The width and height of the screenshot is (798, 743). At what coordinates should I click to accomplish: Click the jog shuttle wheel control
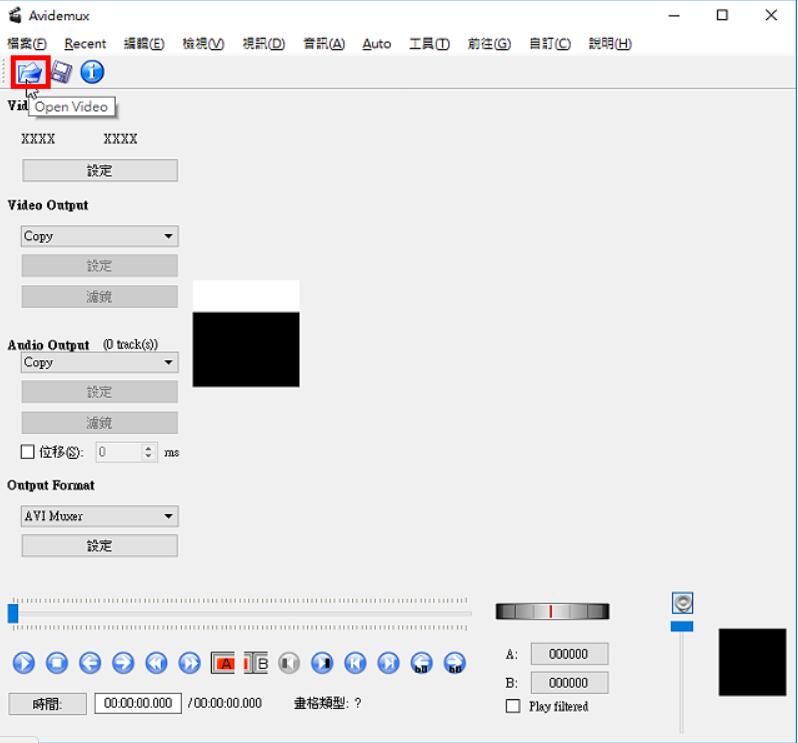click(552, 611)
